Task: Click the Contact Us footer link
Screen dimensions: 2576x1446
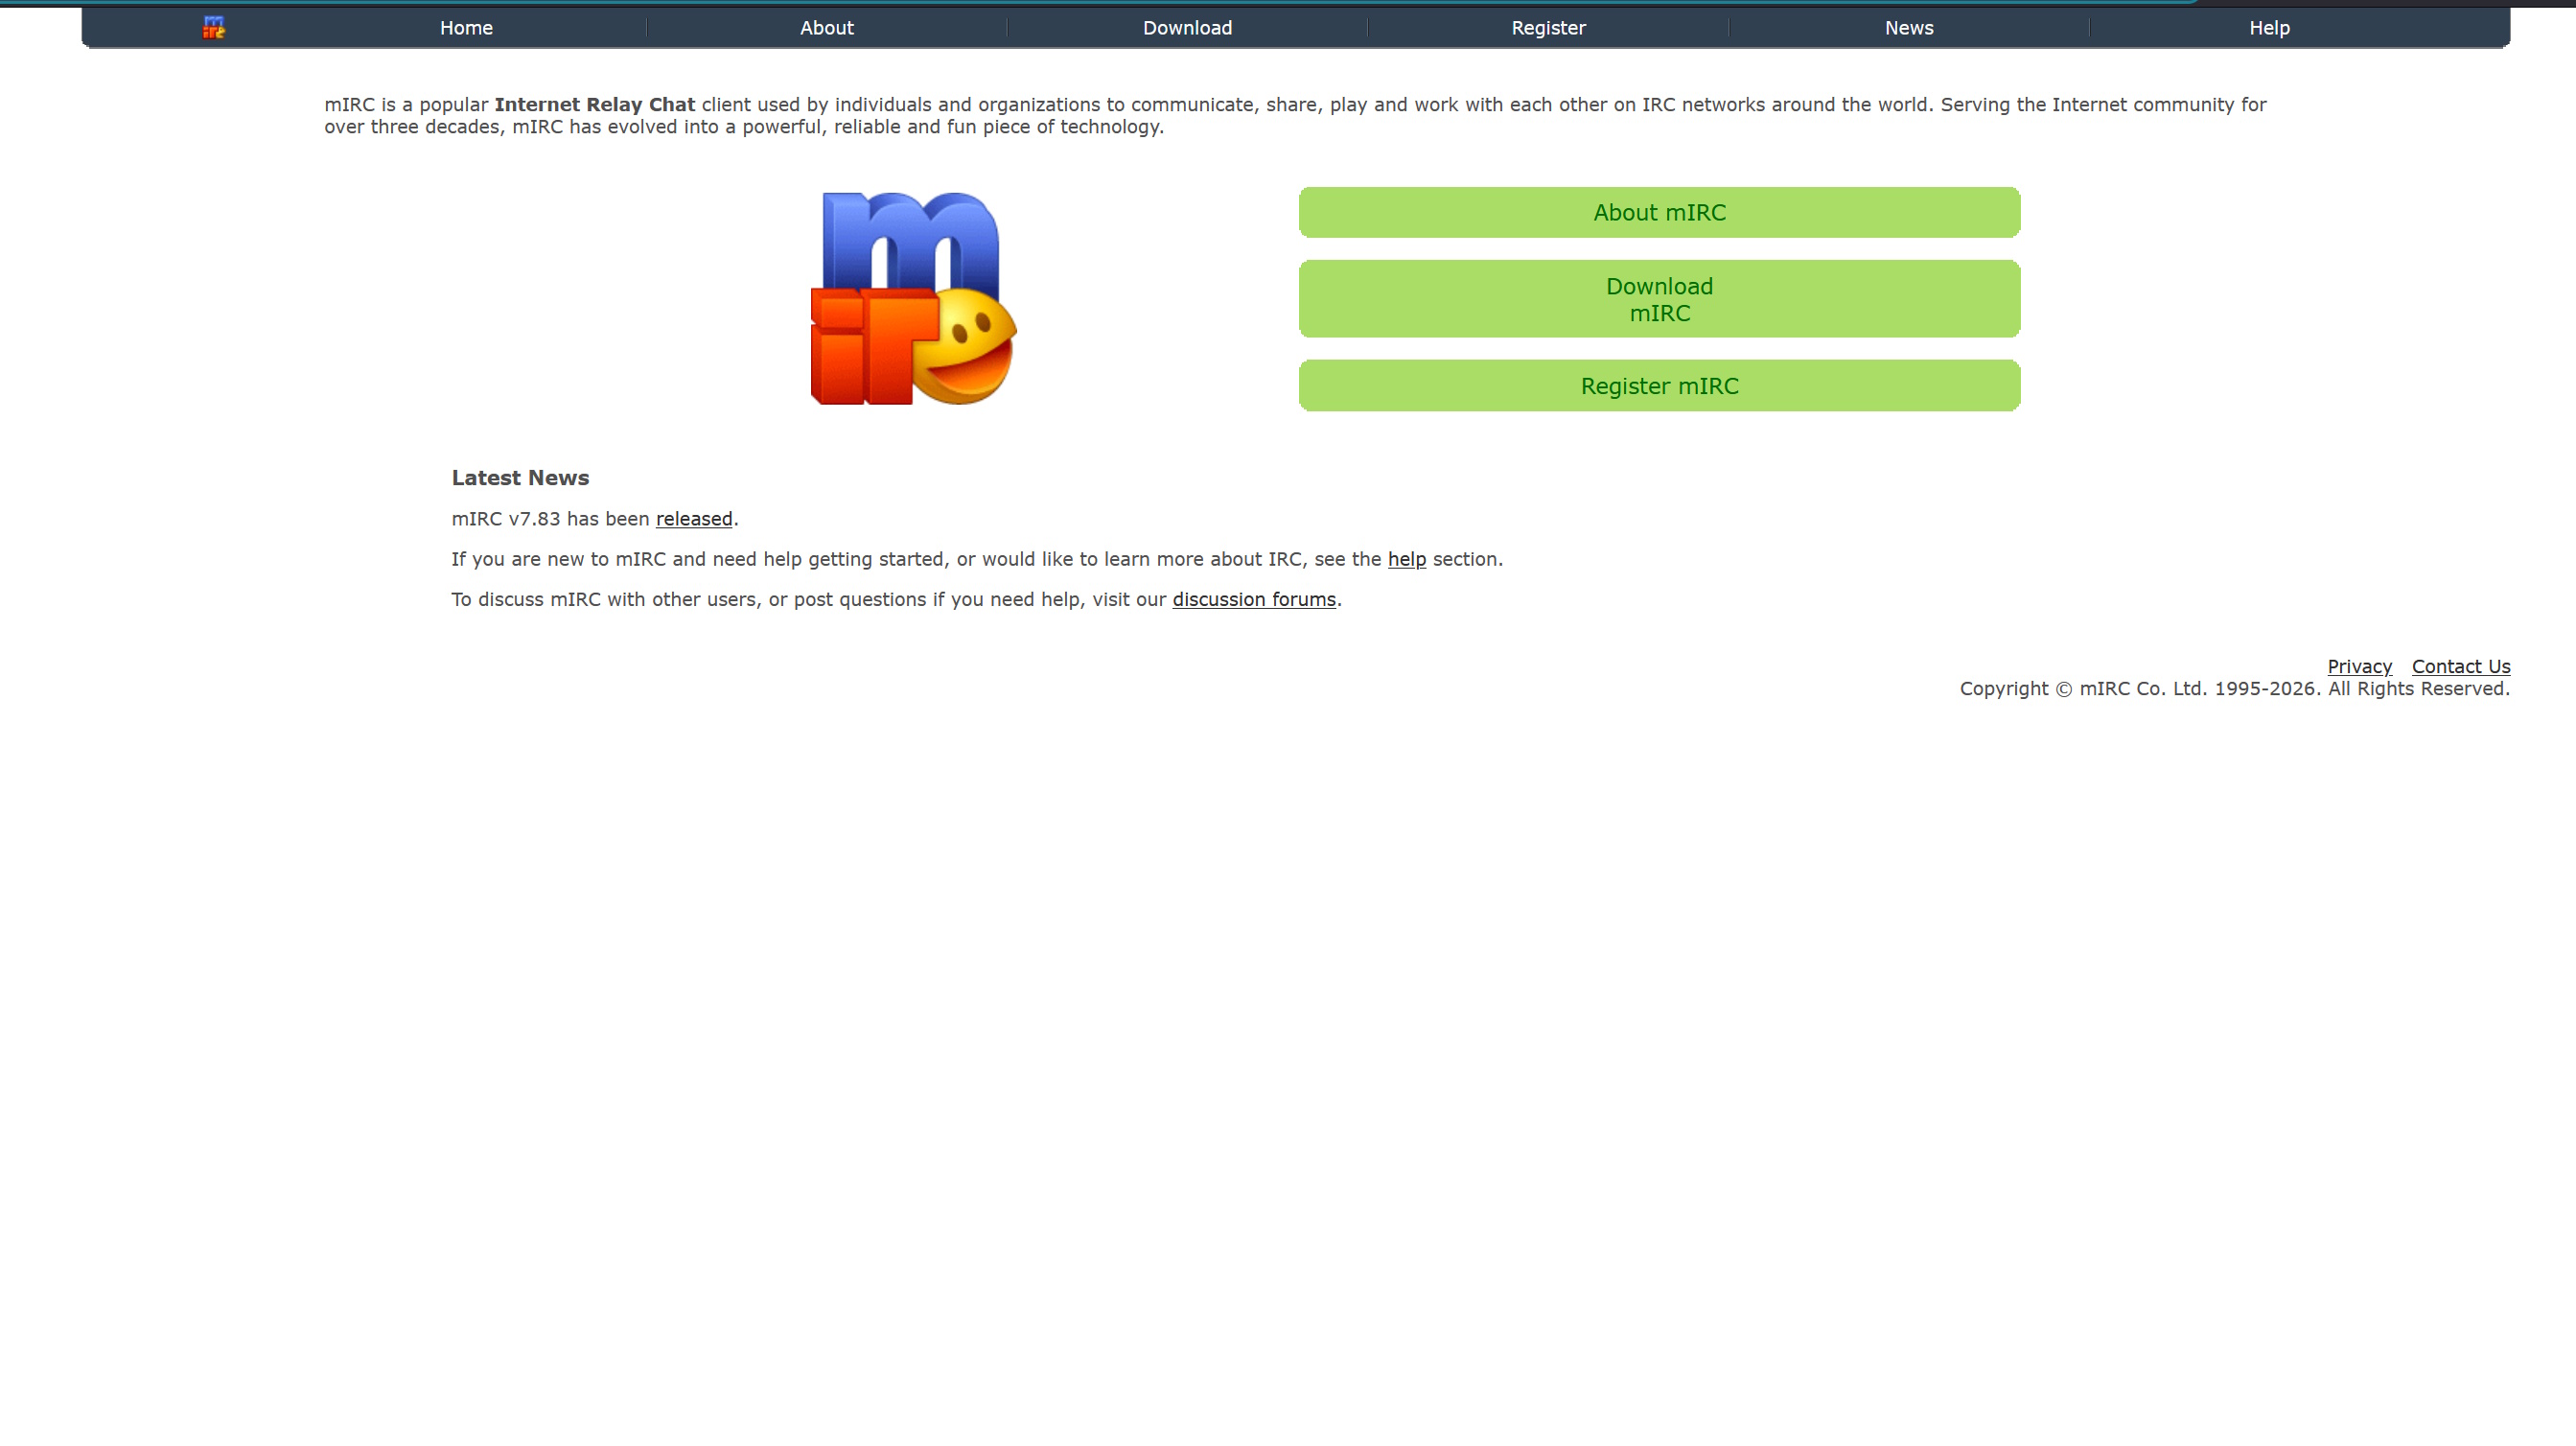Action: pyautogui.click(x=2460, y=666)
